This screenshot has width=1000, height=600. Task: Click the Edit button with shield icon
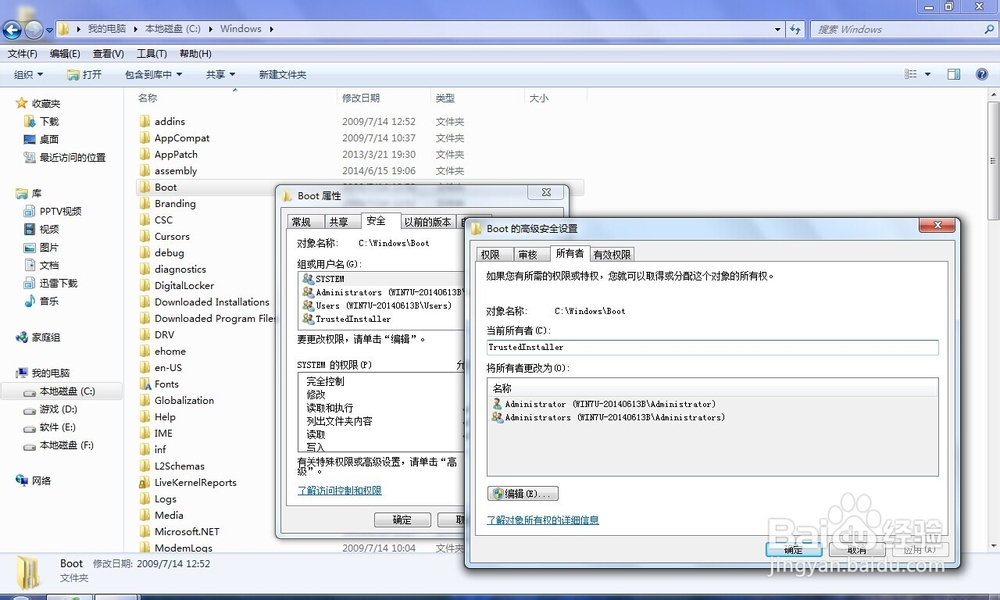coord(524,494)
